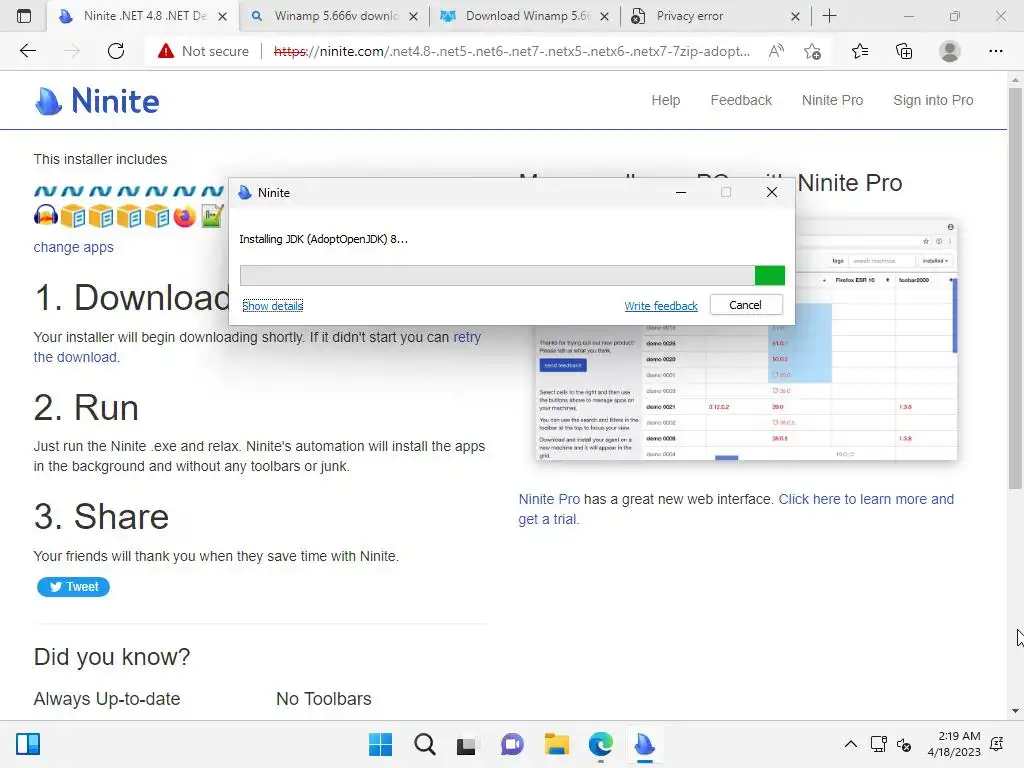Close the Ninite installer dialog

[x=771, y=192]
